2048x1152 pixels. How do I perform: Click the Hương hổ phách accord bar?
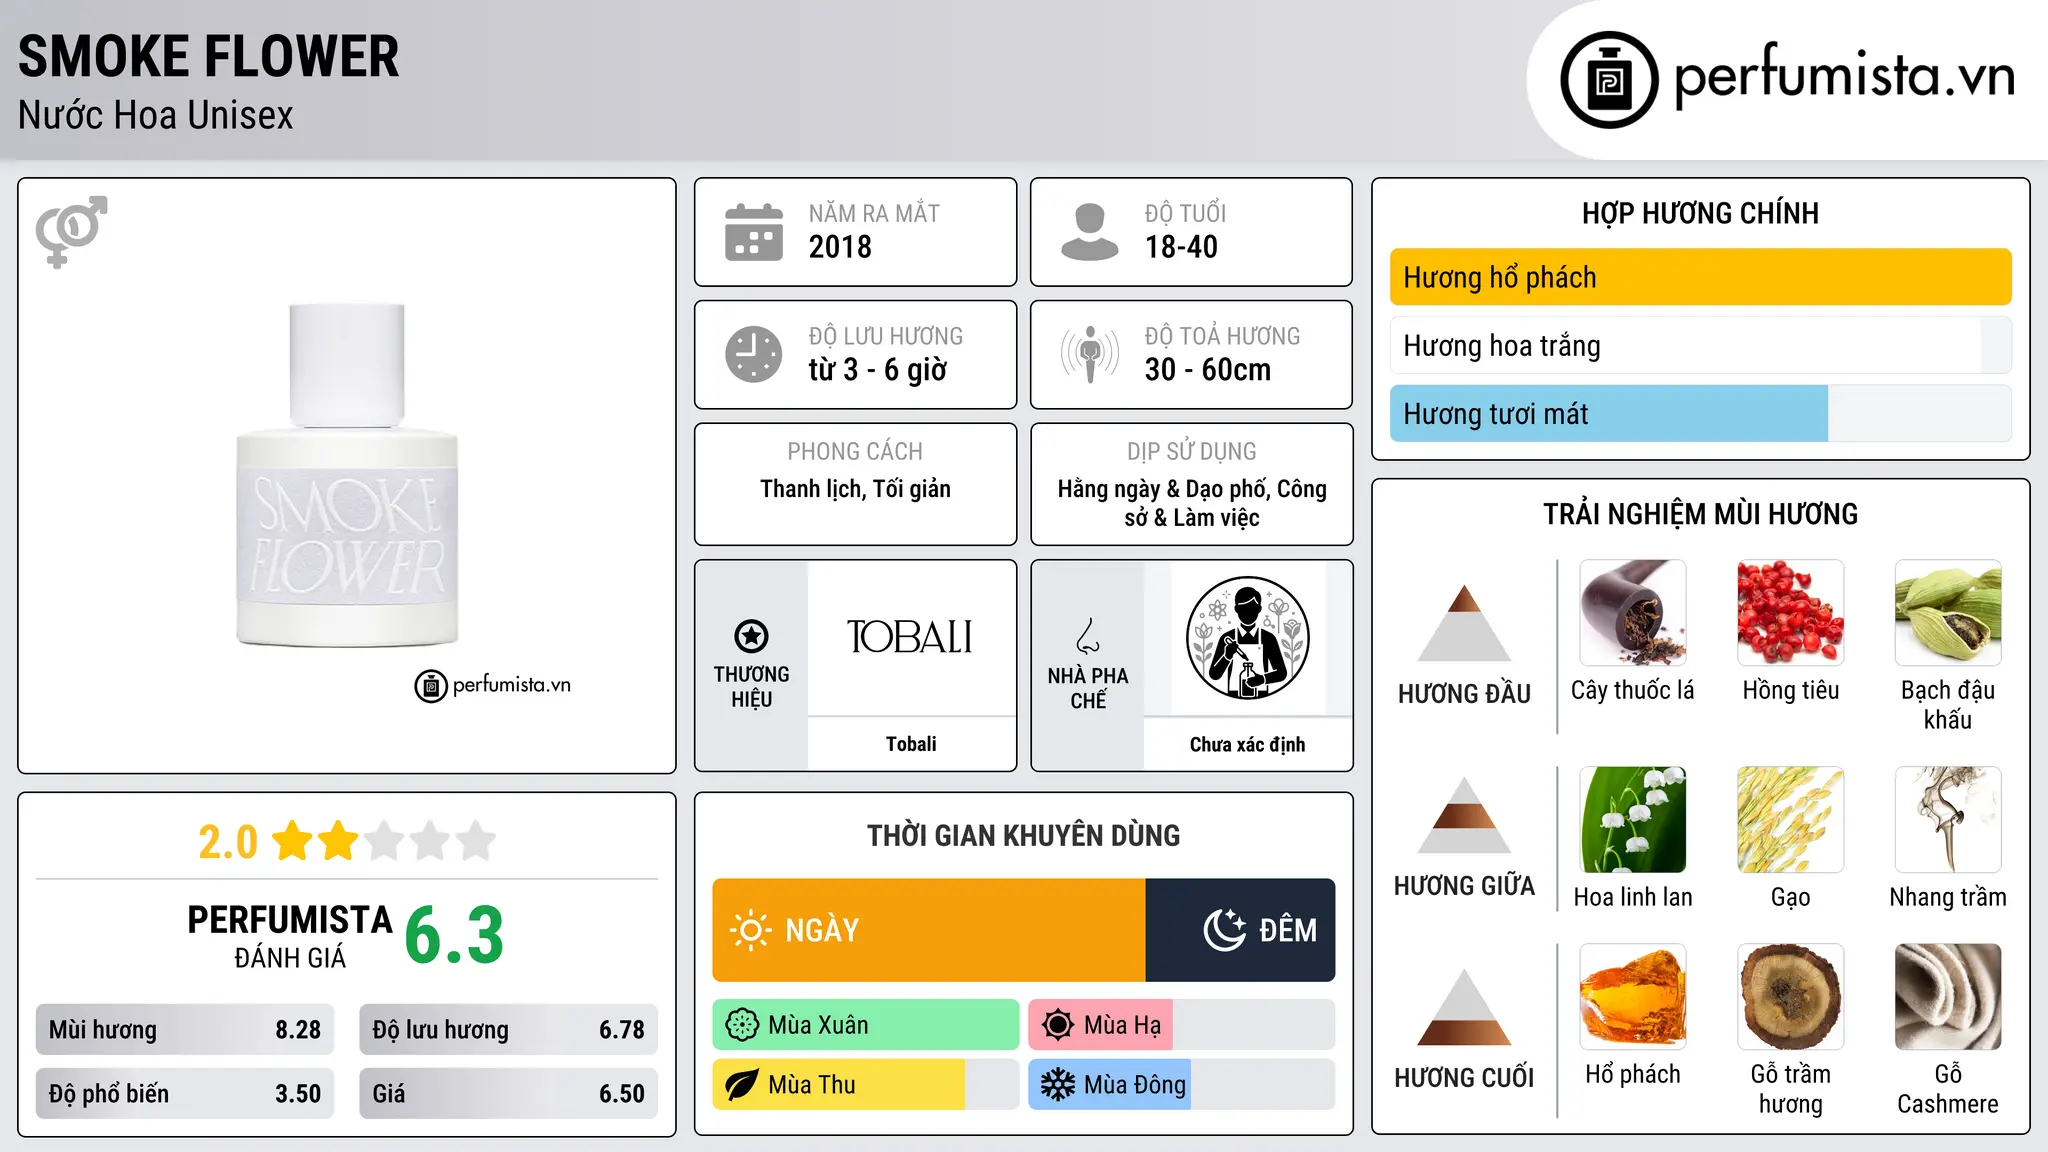1701,277
